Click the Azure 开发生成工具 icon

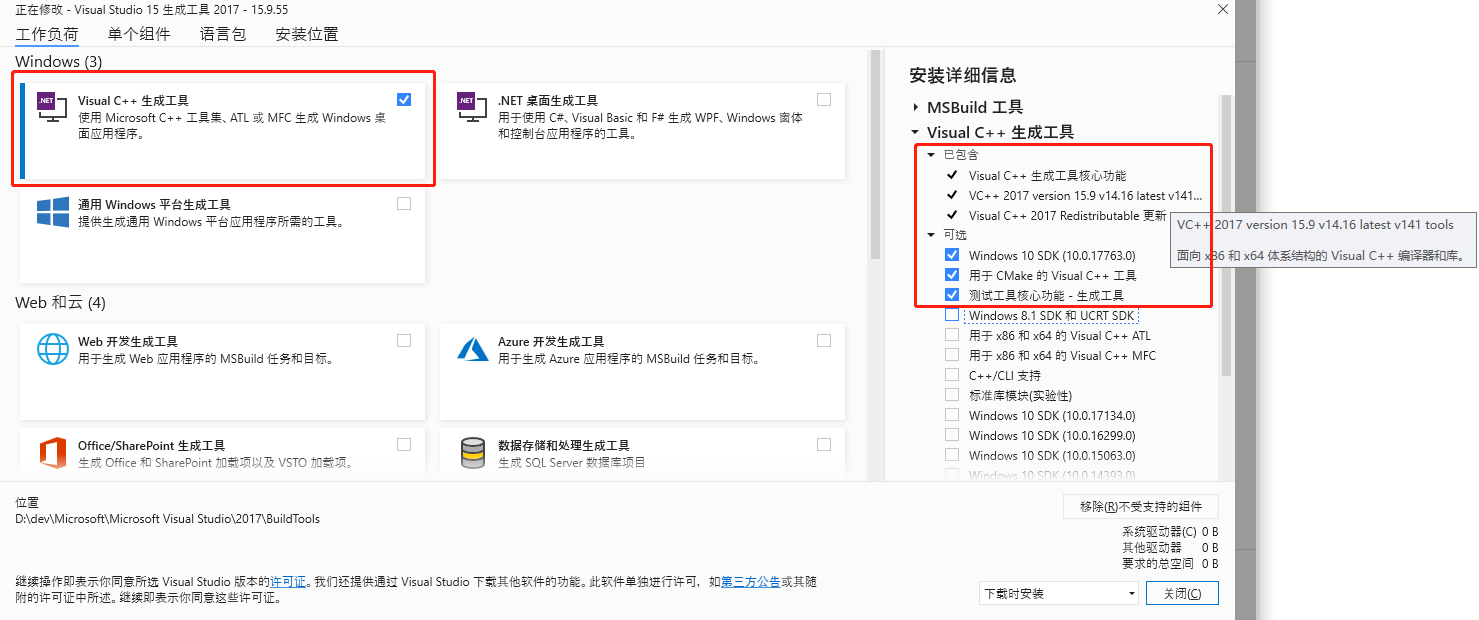[x=471, y=348]
